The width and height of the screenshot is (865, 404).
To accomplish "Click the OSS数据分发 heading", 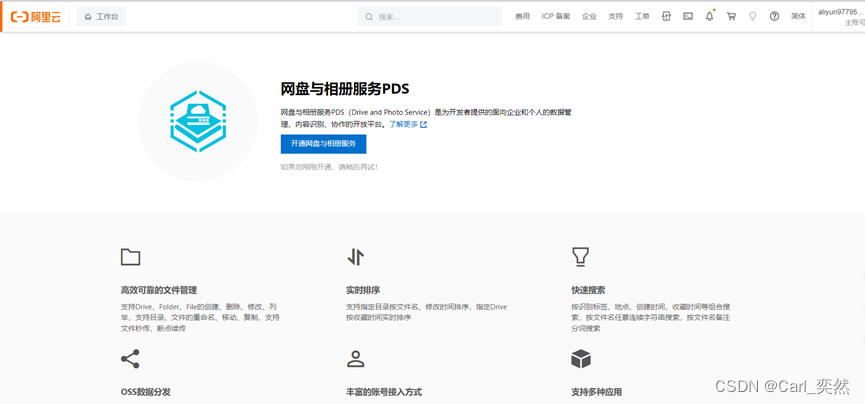I will (x=146, y=392).
